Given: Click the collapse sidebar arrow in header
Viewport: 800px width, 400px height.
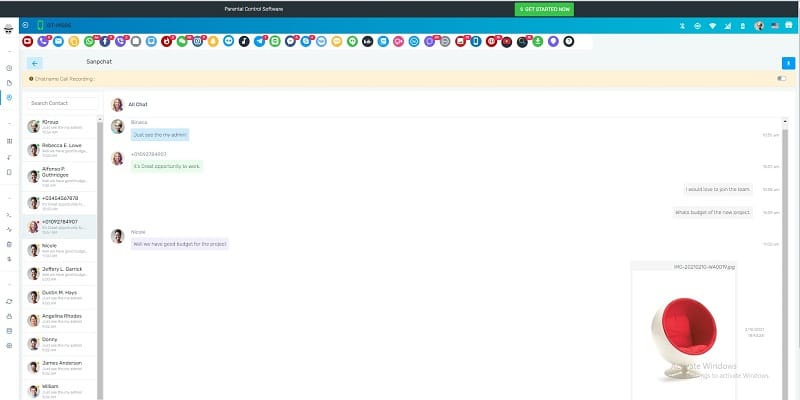Looking at the screenshot, I should pyautogui.click(x=25, y=25).
